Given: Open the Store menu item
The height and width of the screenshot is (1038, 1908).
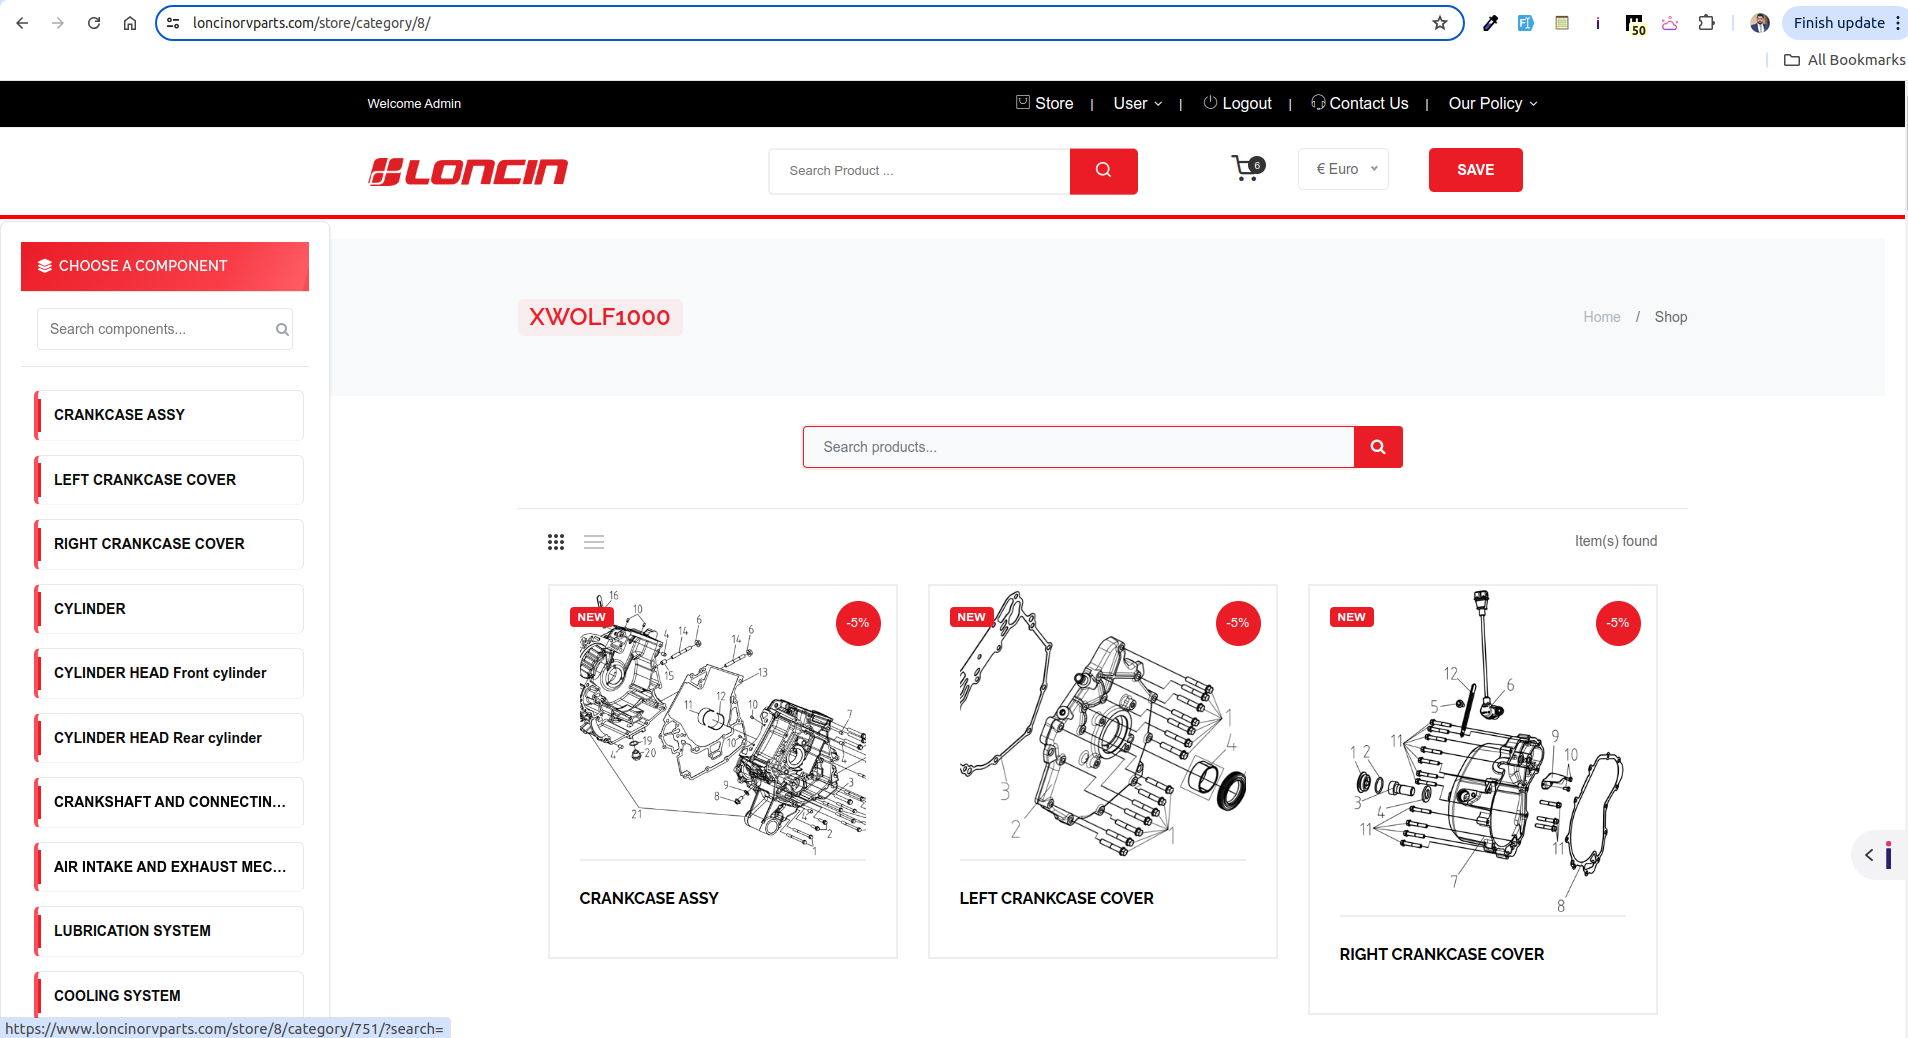Looking at the screenshot, I should [x=1045, y=104].
